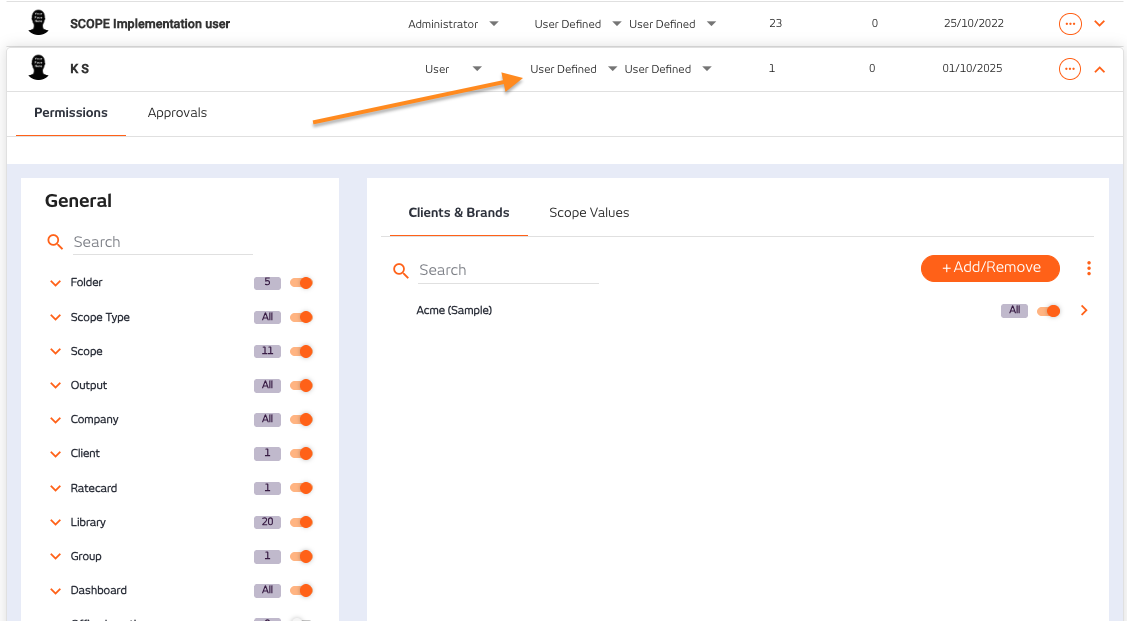Screen dimensions: 1127x621
Task: Expand the Scope Type permission group
Action: 56,318
